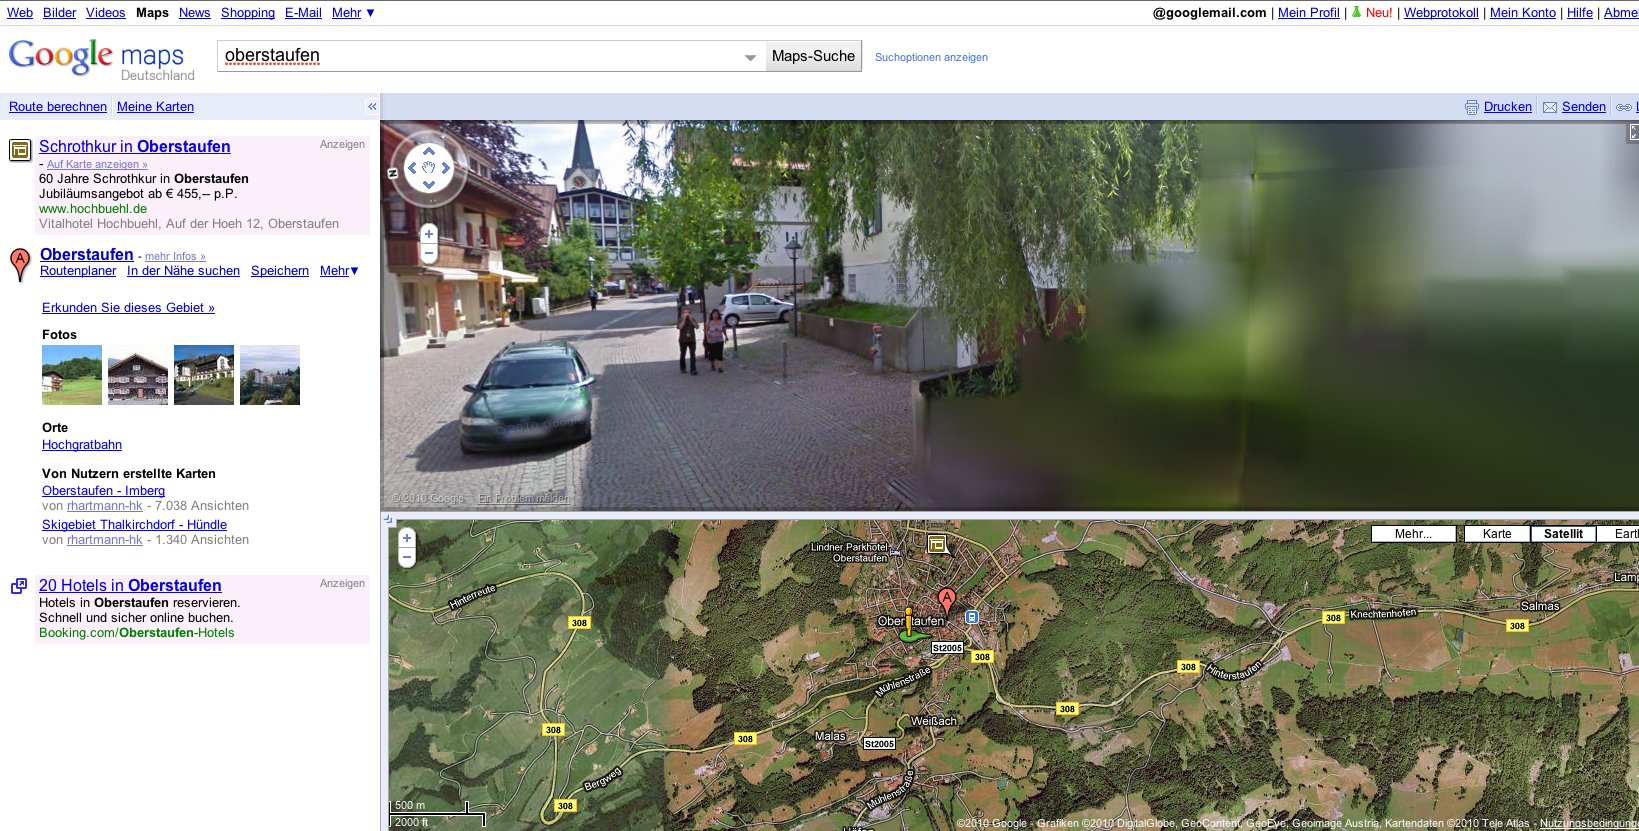Viewport: 1639px width, 831px height.
Task: Click the sponsored ad marker on the map
Action: coord(937,544)
